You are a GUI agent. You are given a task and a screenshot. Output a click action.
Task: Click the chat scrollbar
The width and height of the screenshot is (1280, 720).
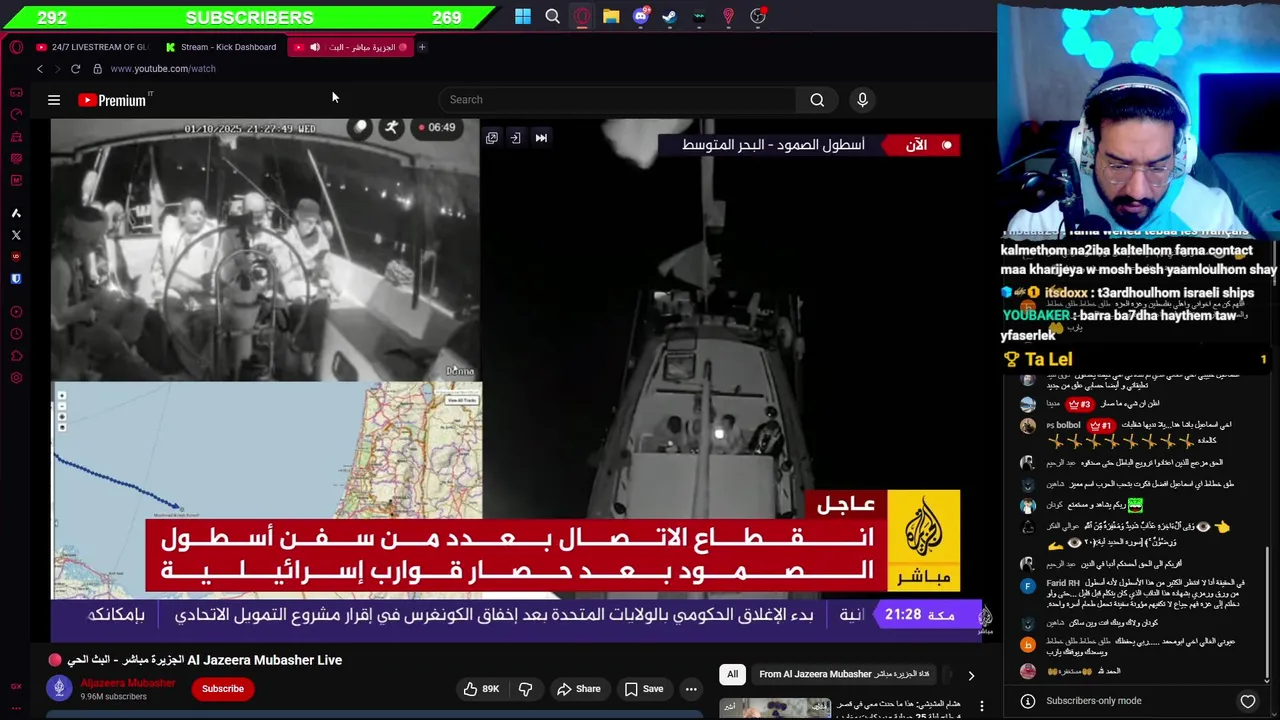pyautogui.click(x=1267, y=615)
